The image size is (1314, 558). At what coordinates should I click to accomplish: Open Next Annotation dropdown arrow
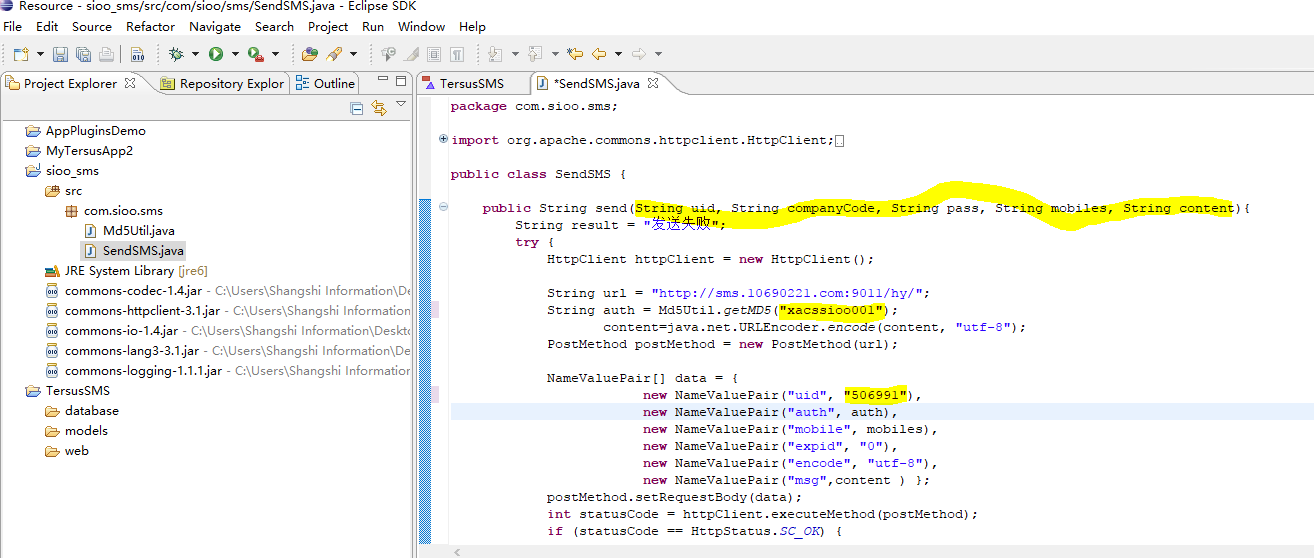[x=515, y=54]
